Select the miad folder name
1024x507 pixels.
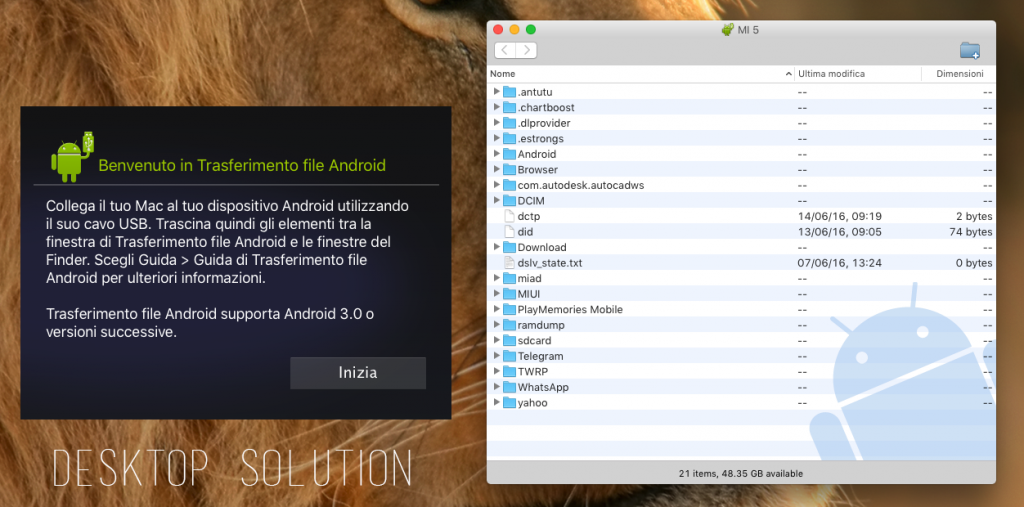pos(530,278)
